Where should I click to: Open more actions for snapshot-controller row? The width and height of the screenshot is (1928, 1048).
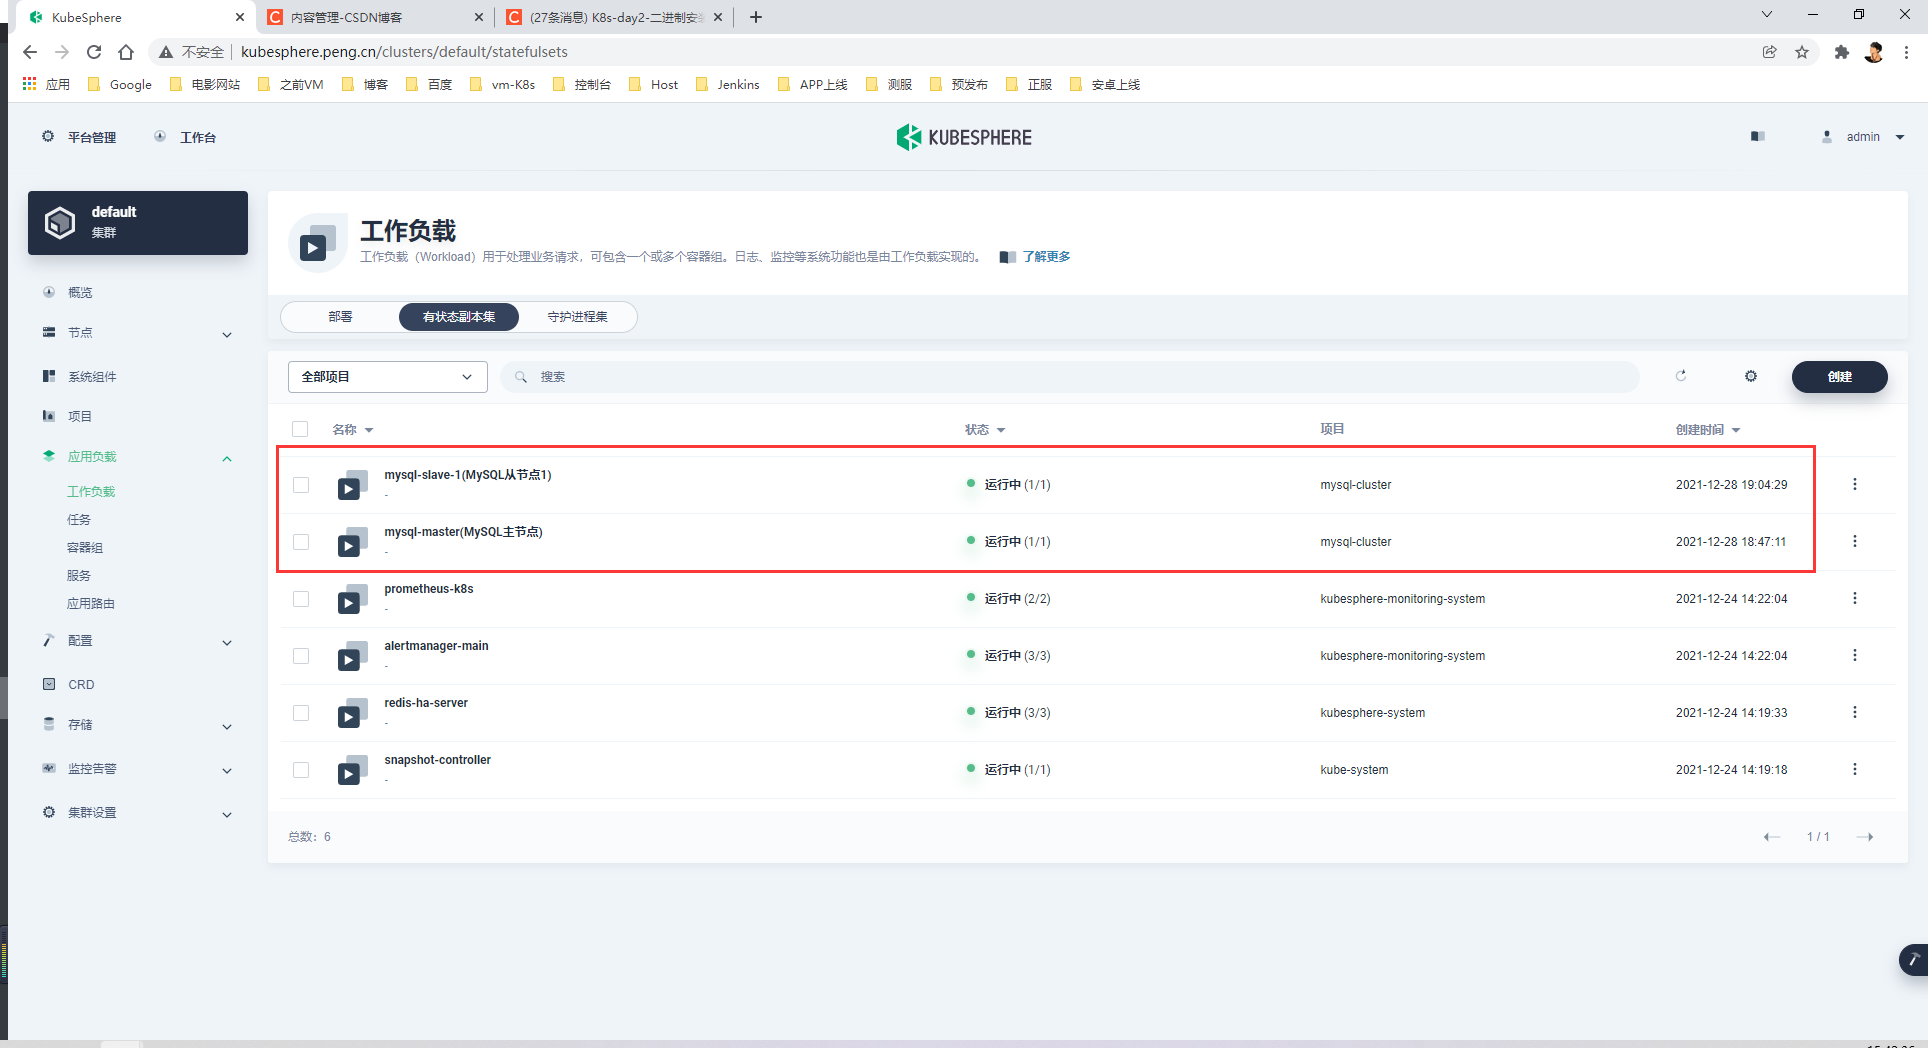coord(1855,769)
